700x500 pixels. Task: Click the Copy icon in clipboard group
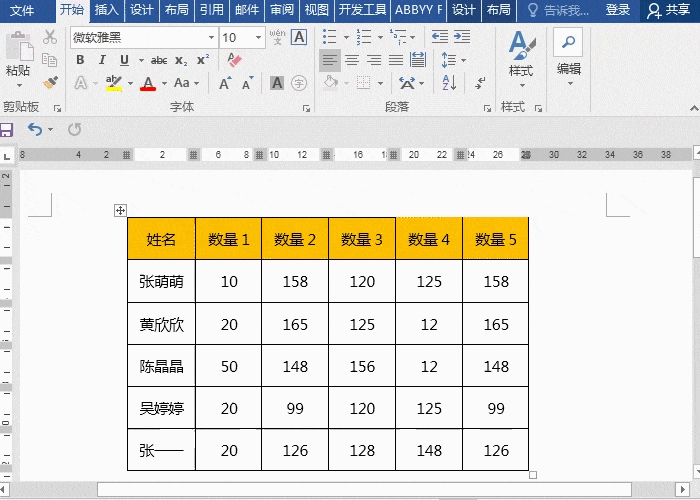pos(49,60)
